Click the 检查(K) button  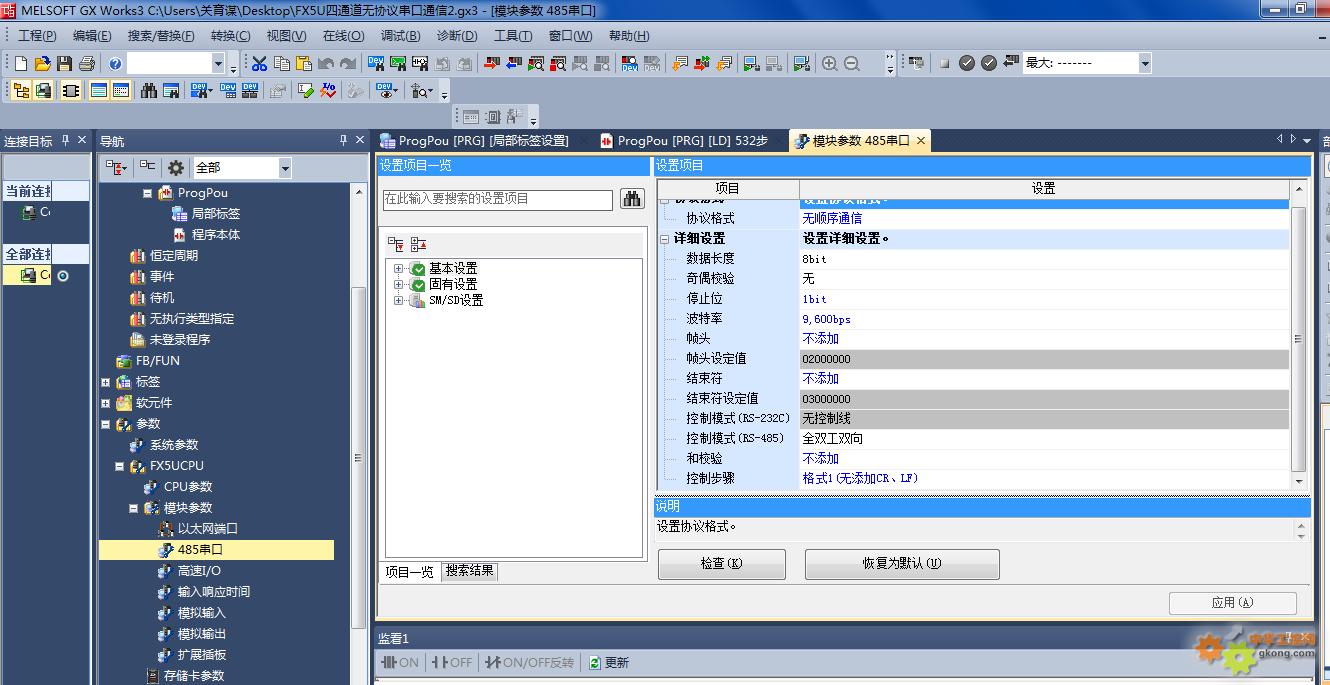coord(721,564)
